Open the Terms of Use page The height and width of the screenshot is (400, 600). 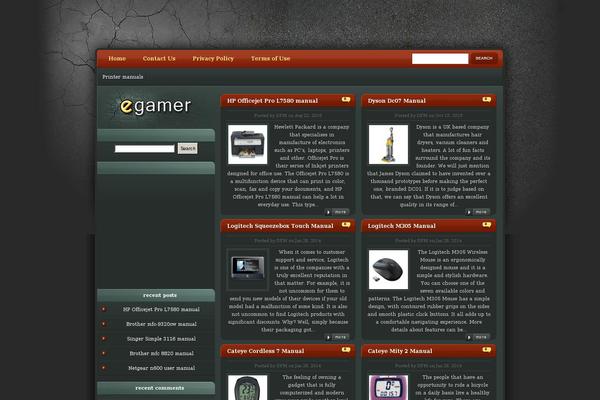click(271, 59)
